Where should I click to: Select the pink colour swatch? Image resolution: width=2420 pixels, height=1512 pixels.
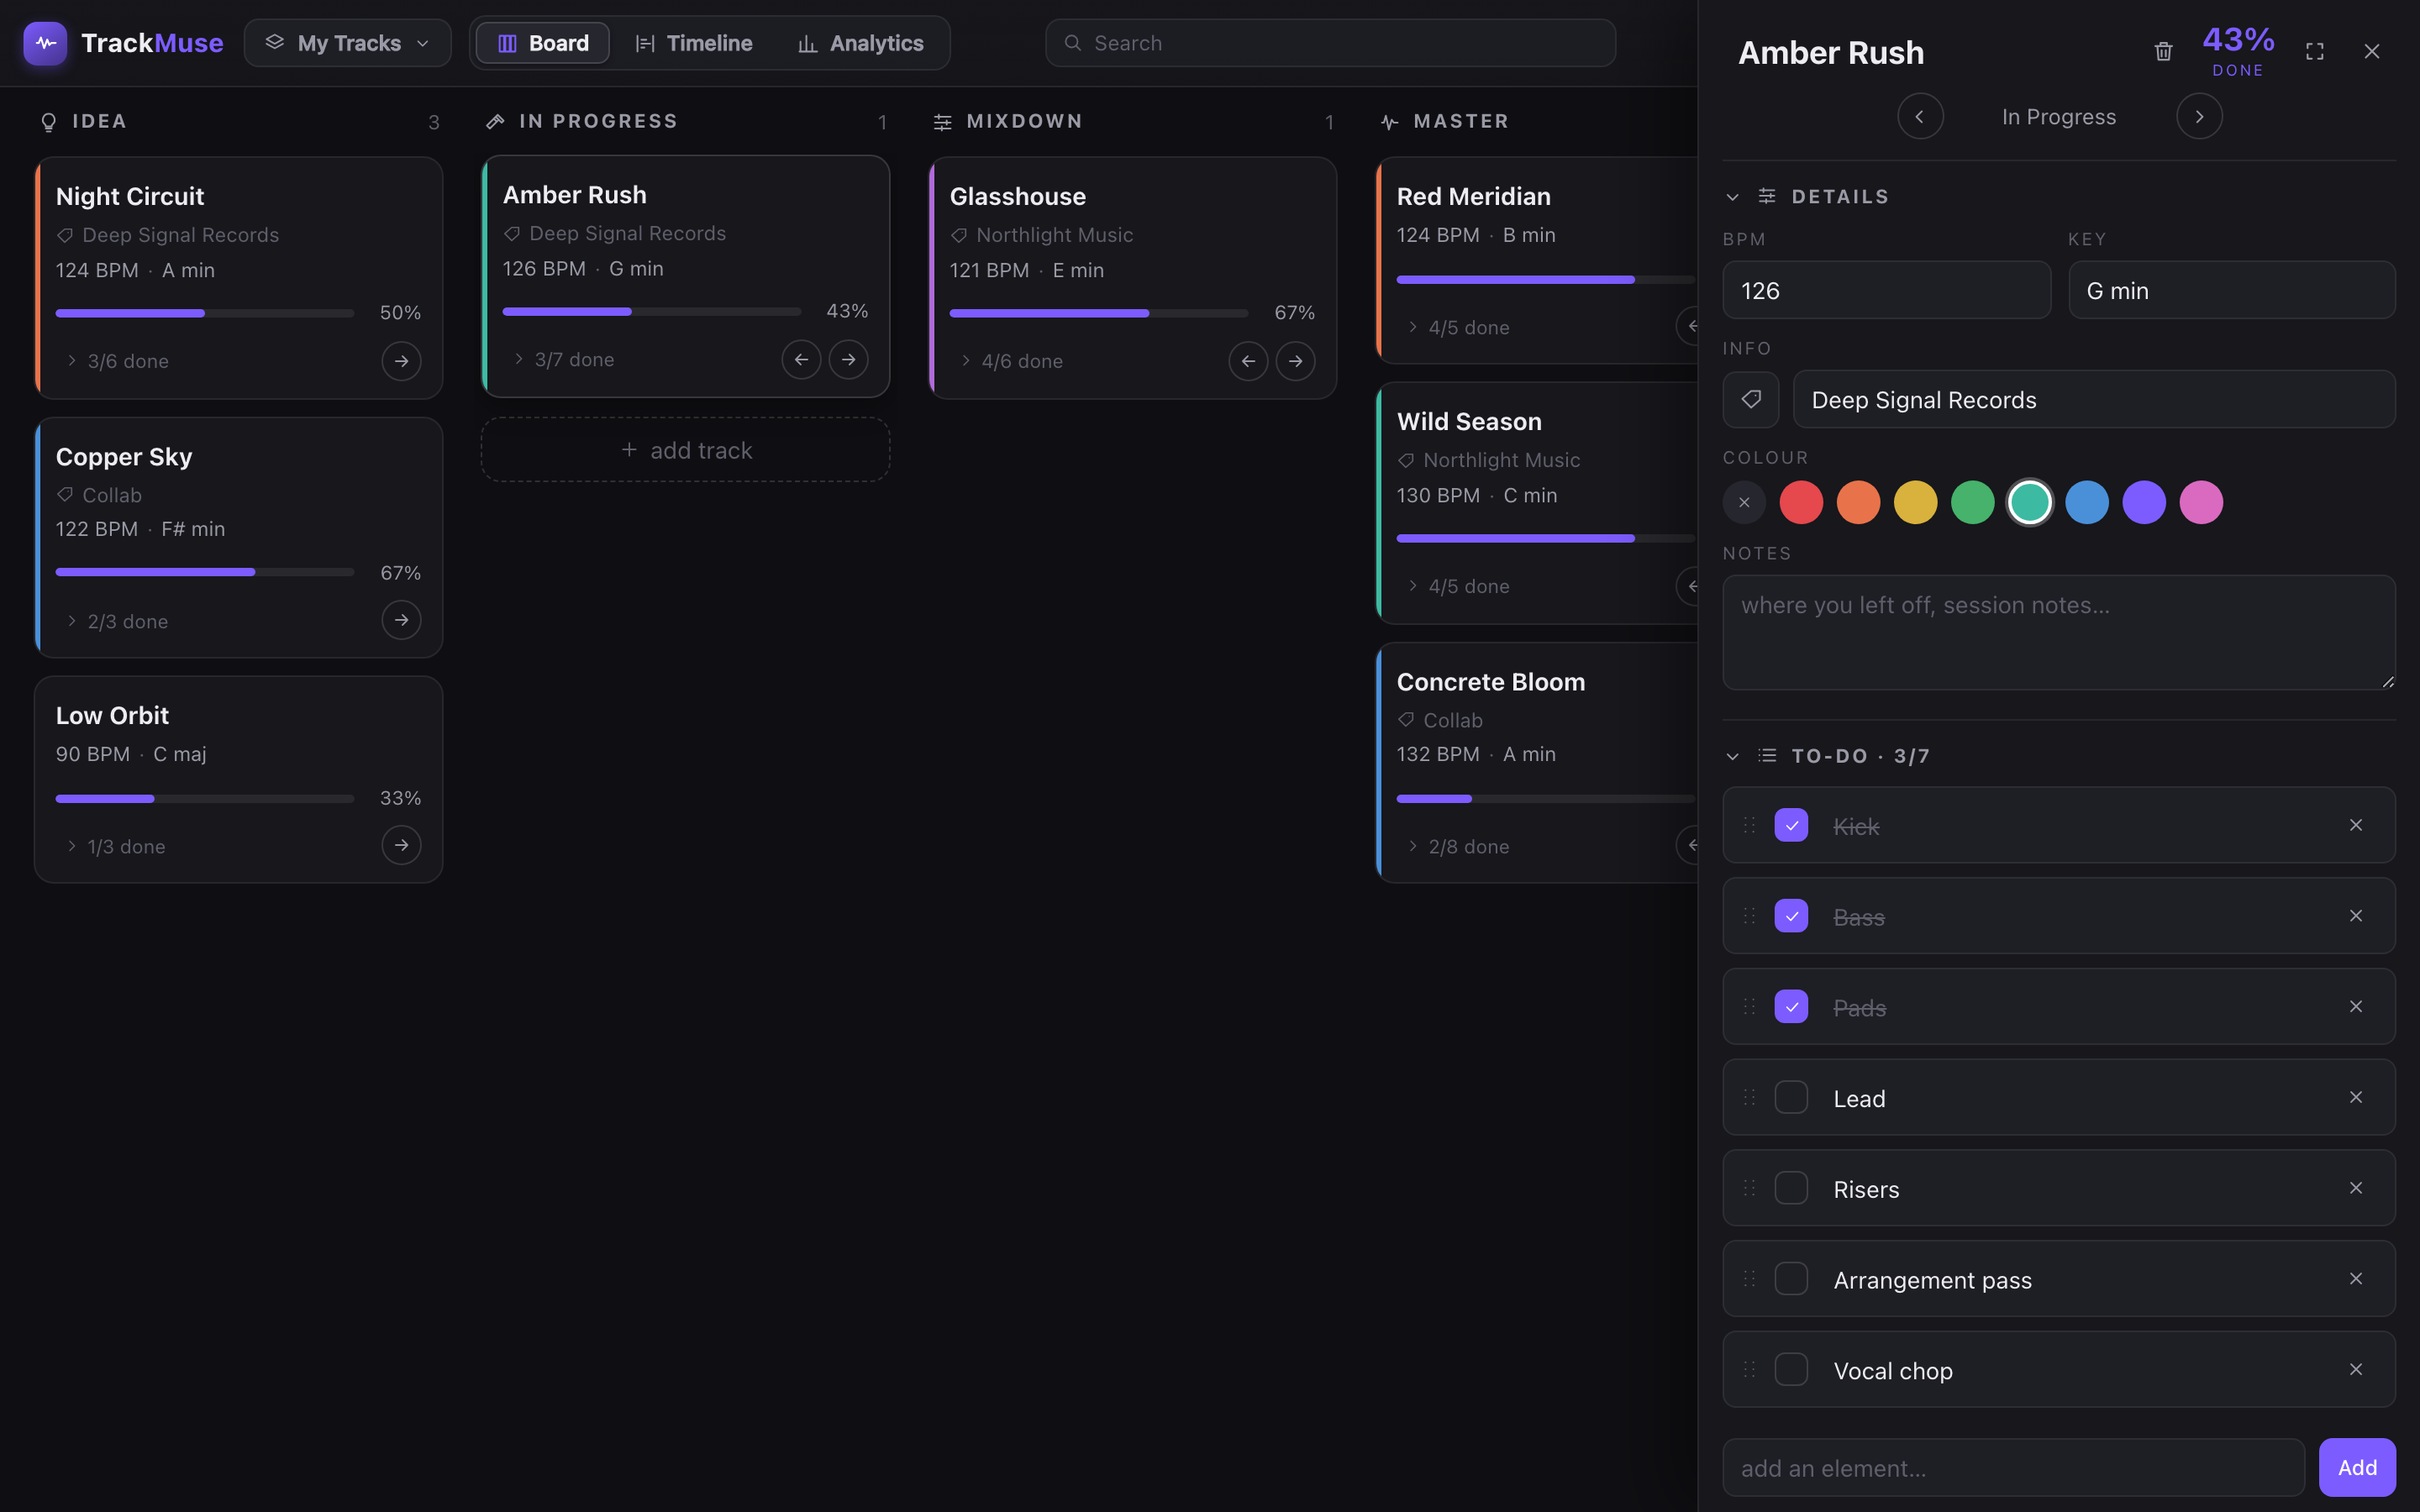[x=2201, y=502]
